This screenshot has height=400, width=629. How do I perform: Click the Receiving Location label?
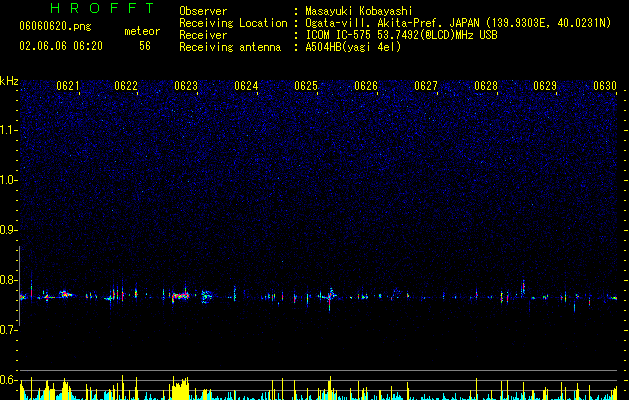[x=233, y=23]
